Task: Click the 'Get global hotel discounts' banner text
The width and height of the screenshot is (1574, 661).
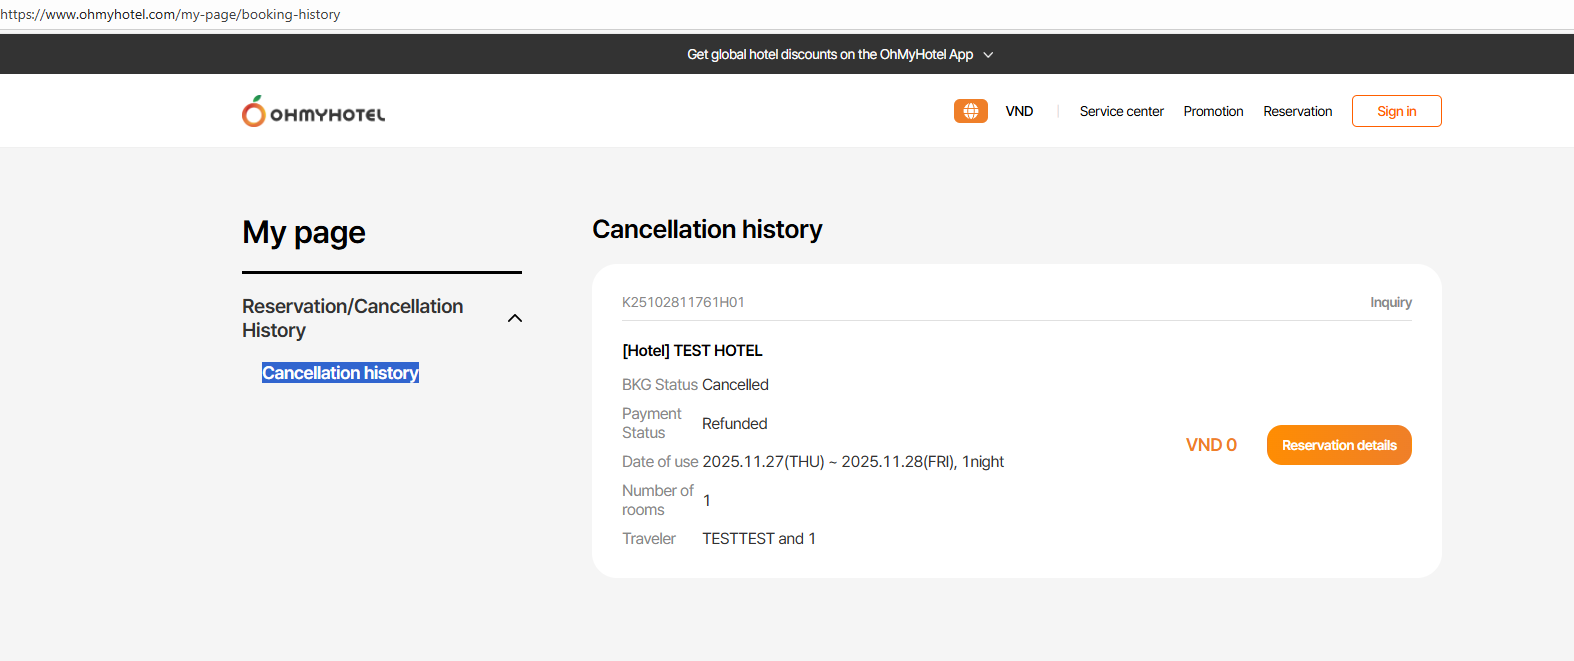Action: click(829, 55)
